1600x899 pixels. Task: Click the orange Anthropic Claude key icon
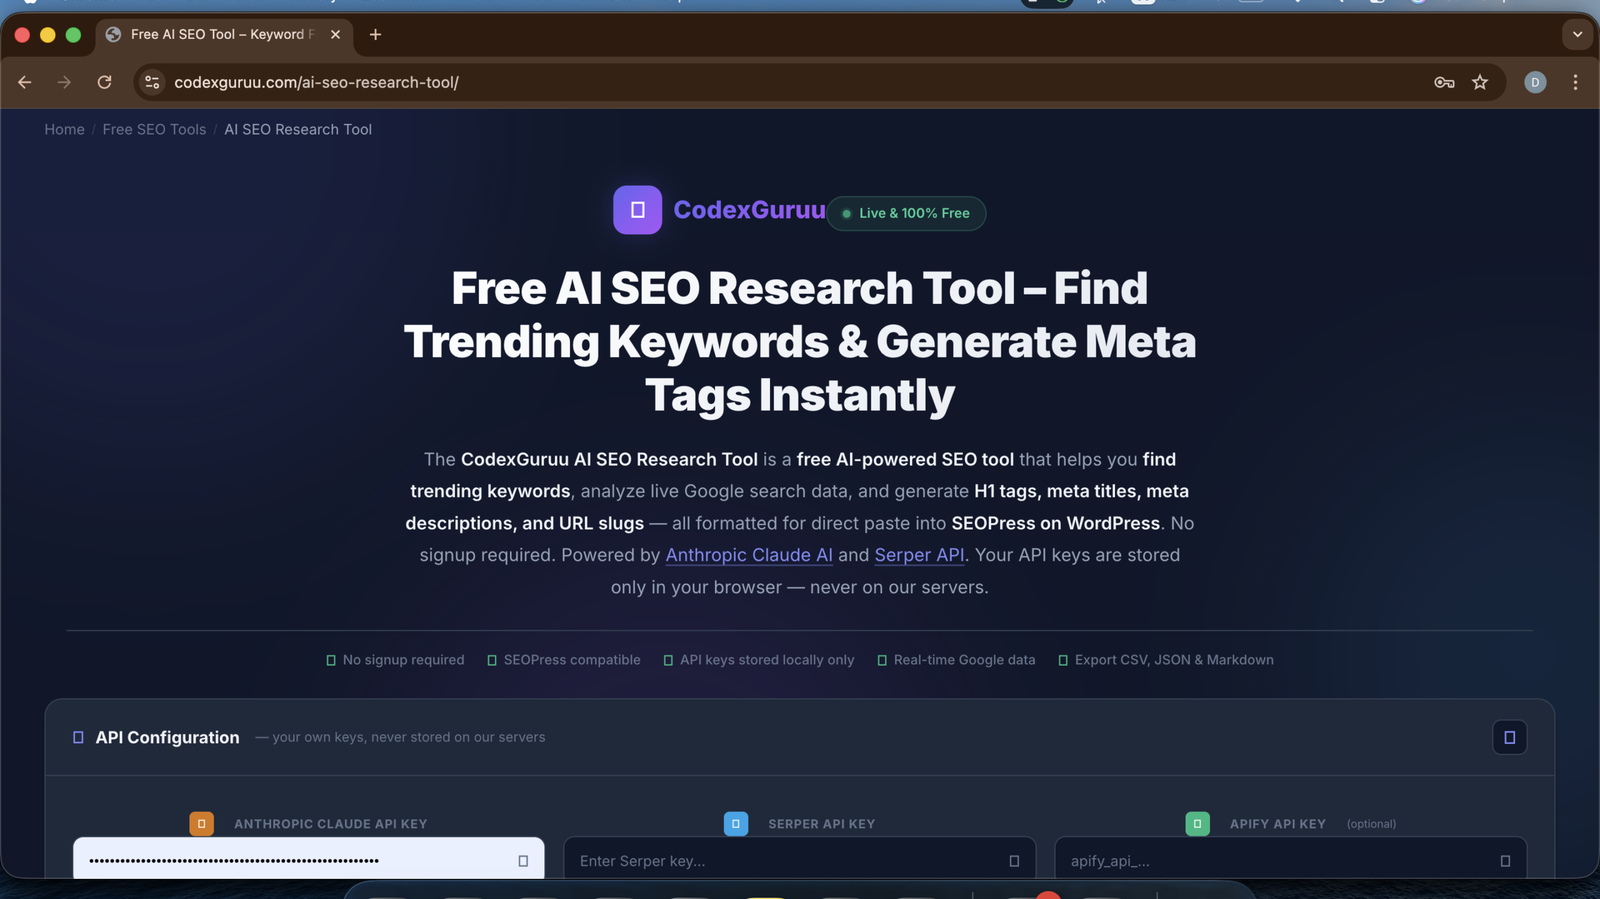pyautogui.click(x=201, y=823)
